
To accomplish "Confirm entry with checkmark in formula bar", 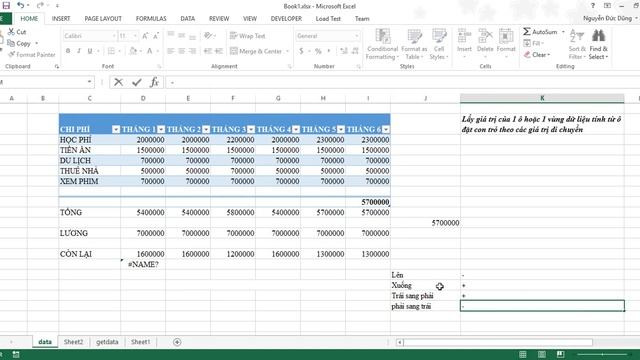I will [x=136, y=82].
